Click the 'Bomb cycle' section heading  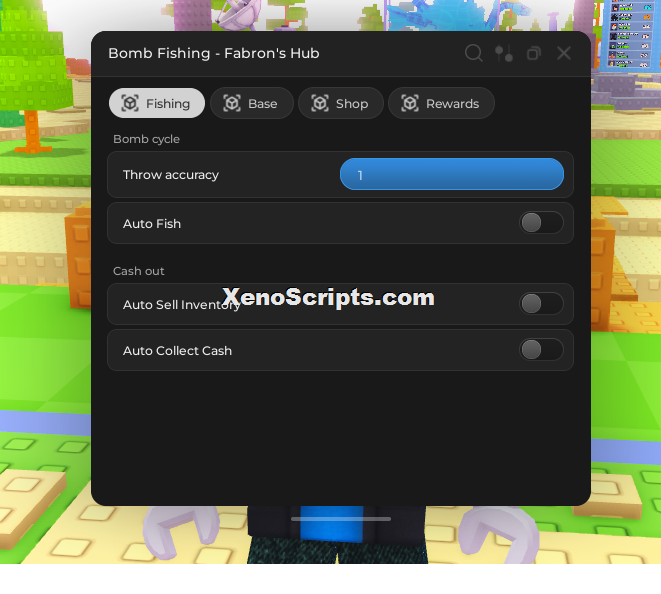pos(146,139)
